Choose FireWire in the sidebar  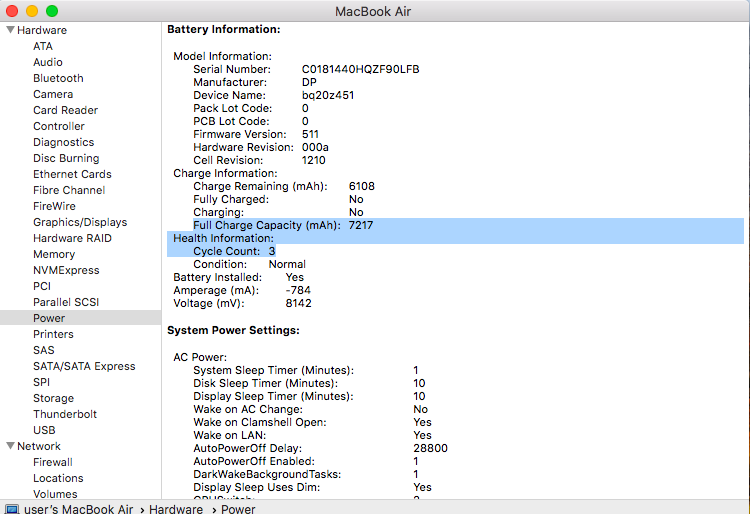point(55,207)
